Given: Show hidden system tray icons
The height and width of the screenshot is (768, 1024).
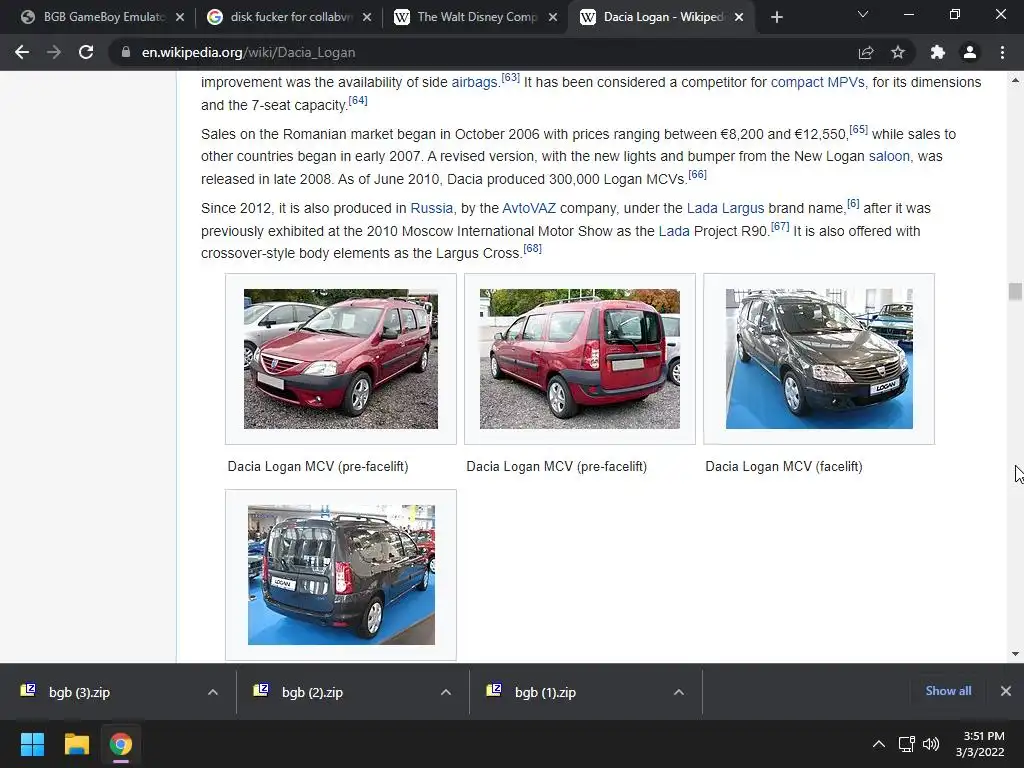Looking at the screenshot, I should point(879,744).
